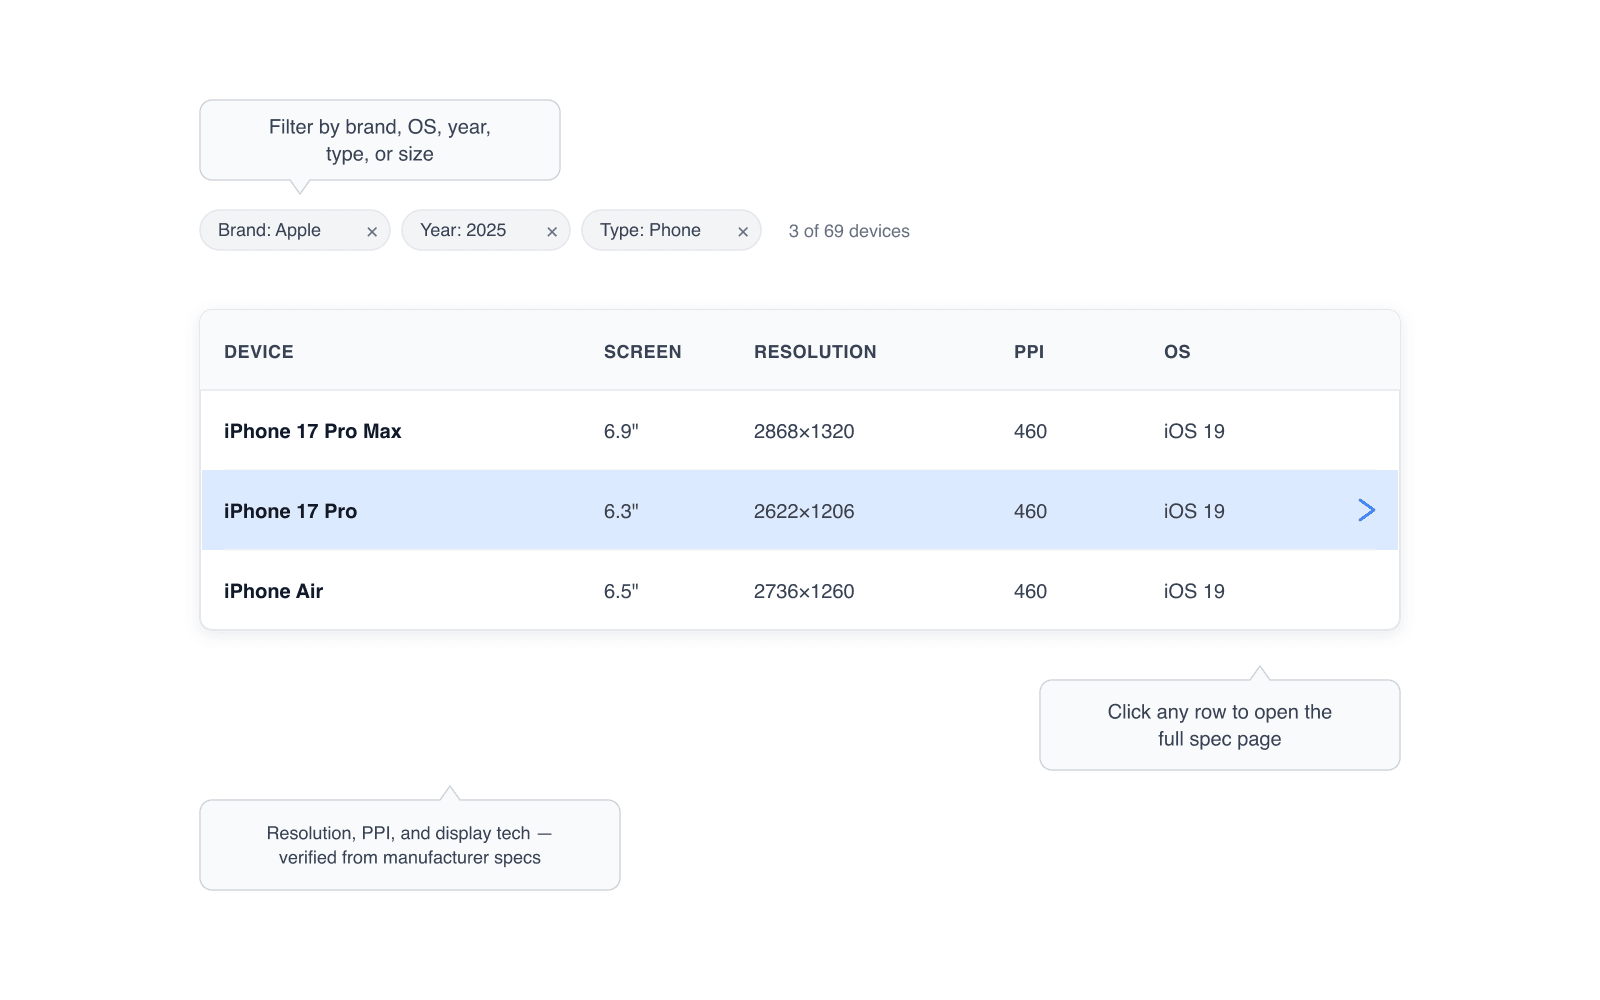1600x1000 pixels.
Task: Click the chevron on iPhone 17 Pro row
Action: pyautogui.click(x=1367, y=510)
